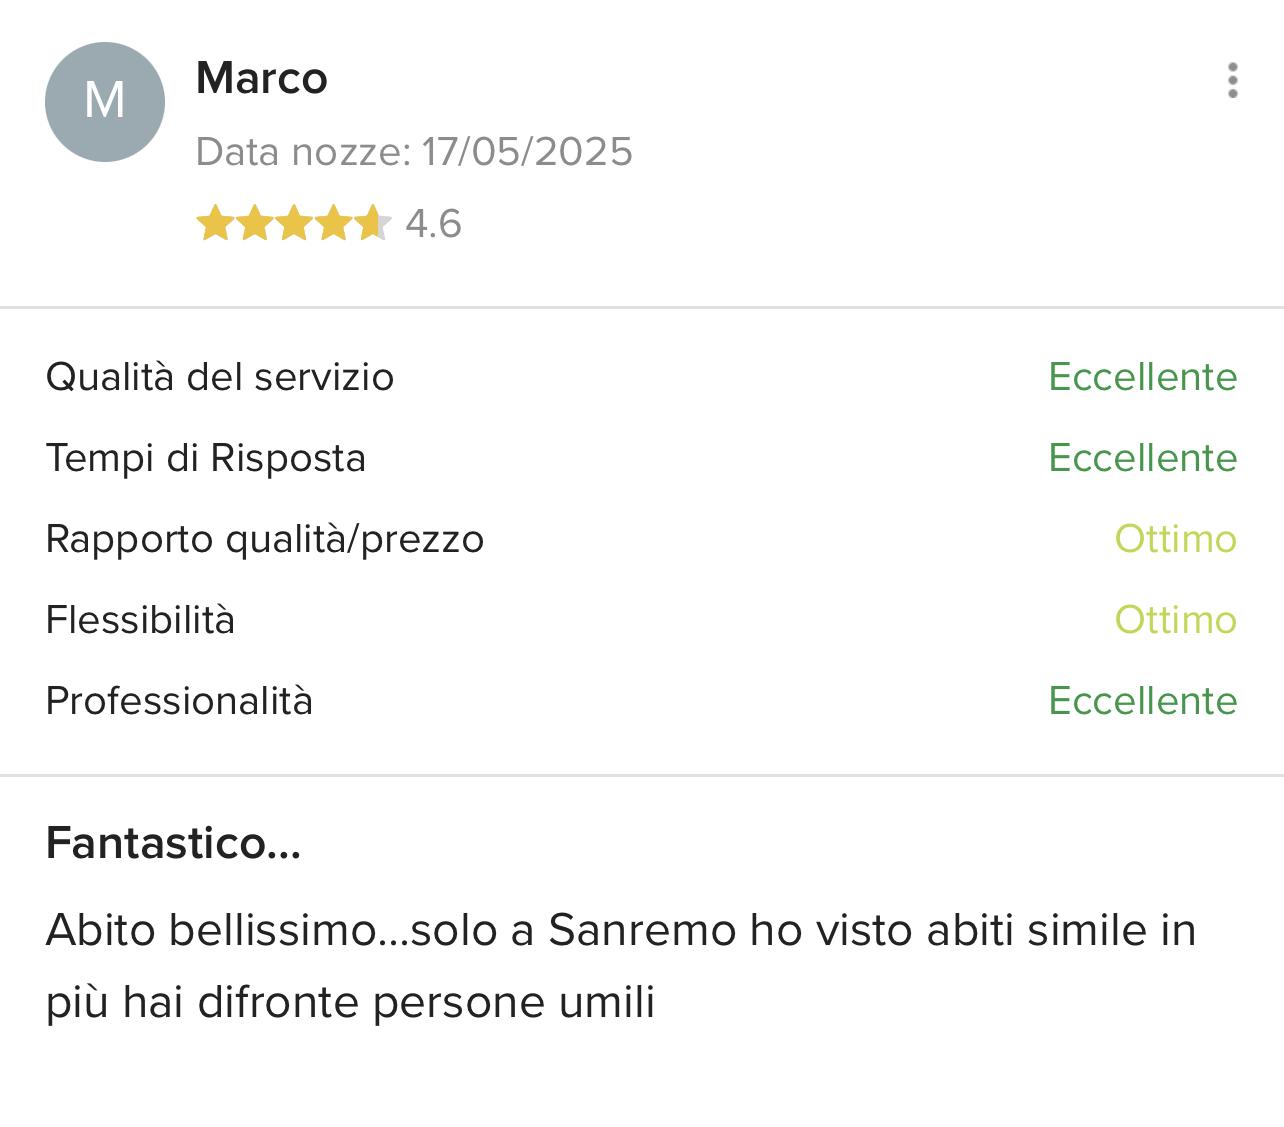Select the Professionalità label
Screen dimensions: 1284x1127
(x=179, y=701)
